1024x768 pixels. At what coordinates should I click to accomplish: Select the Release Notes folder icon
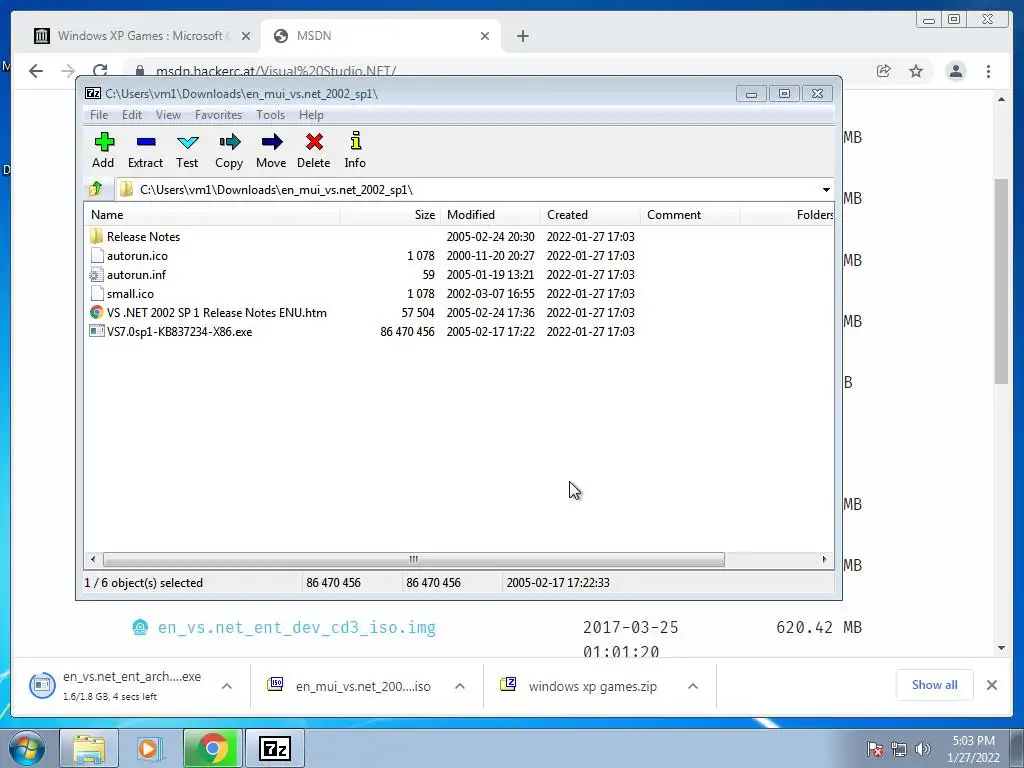pyautogui.click(x=97, y=236)
